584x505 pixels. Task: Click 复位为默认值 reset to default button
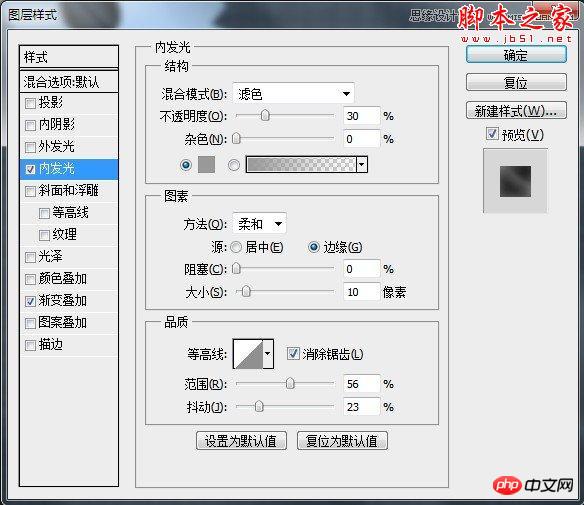point(342,441)
